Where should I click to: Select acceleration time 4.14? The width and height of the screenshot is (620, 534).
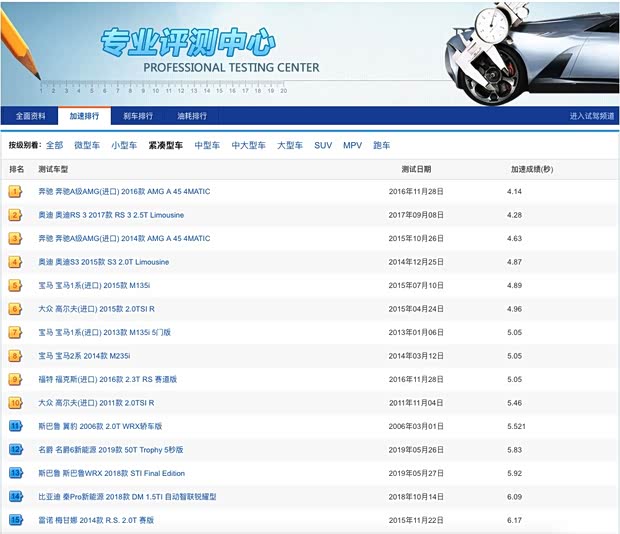click(514, 192)
